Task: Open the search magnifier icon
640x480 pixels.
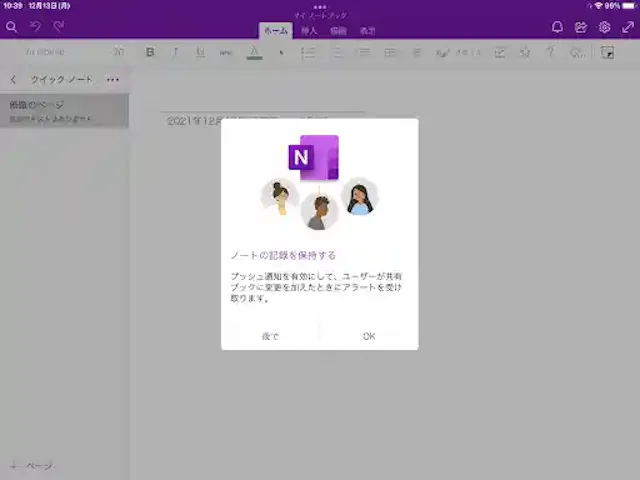Action: click(x=11, y=27)
